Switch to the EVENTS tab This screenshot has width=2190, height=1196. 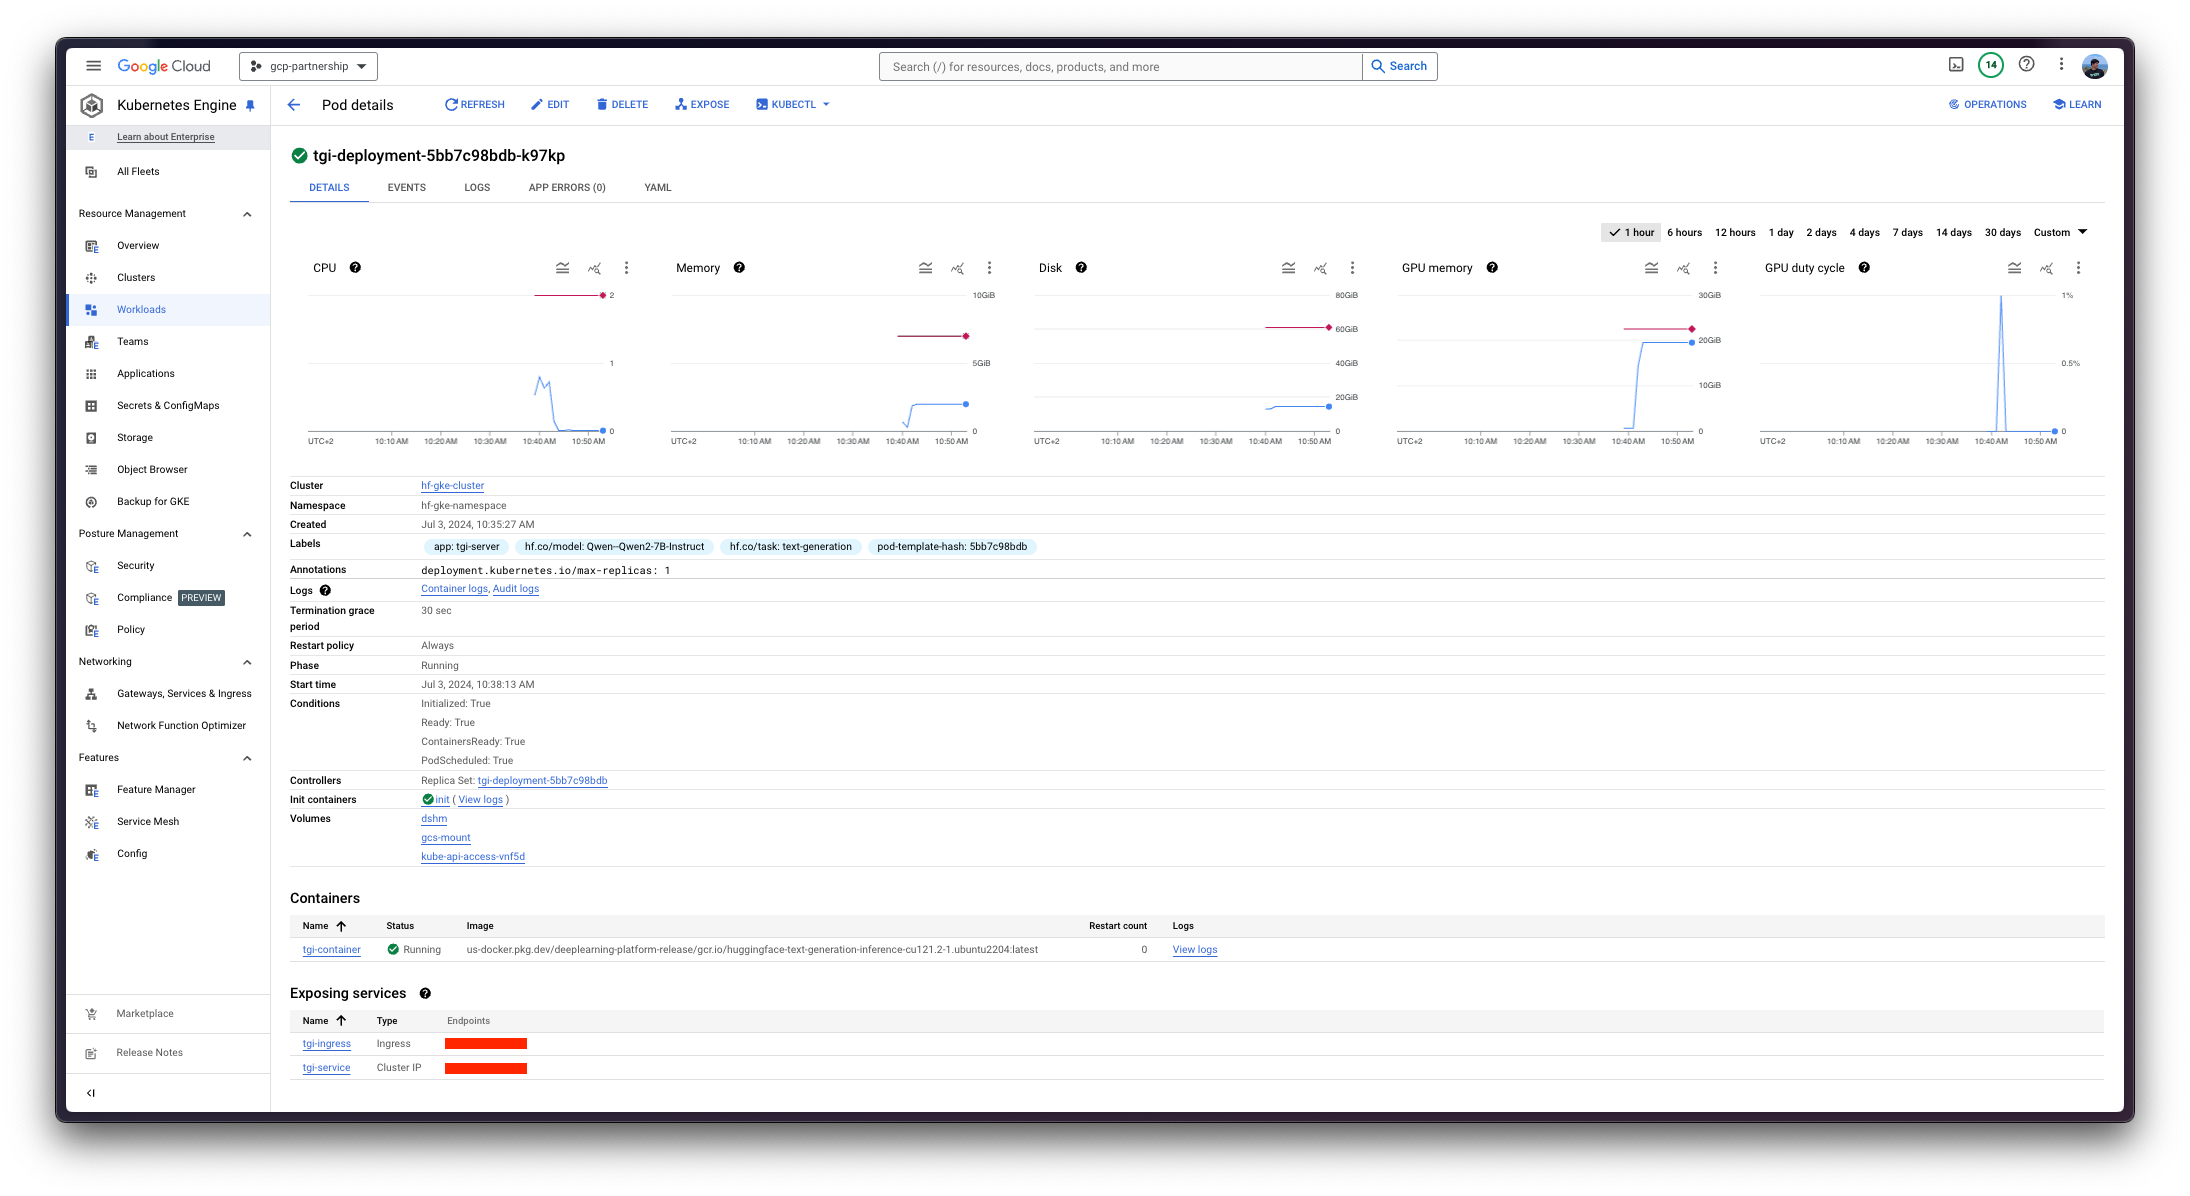(x=406, y=187)
